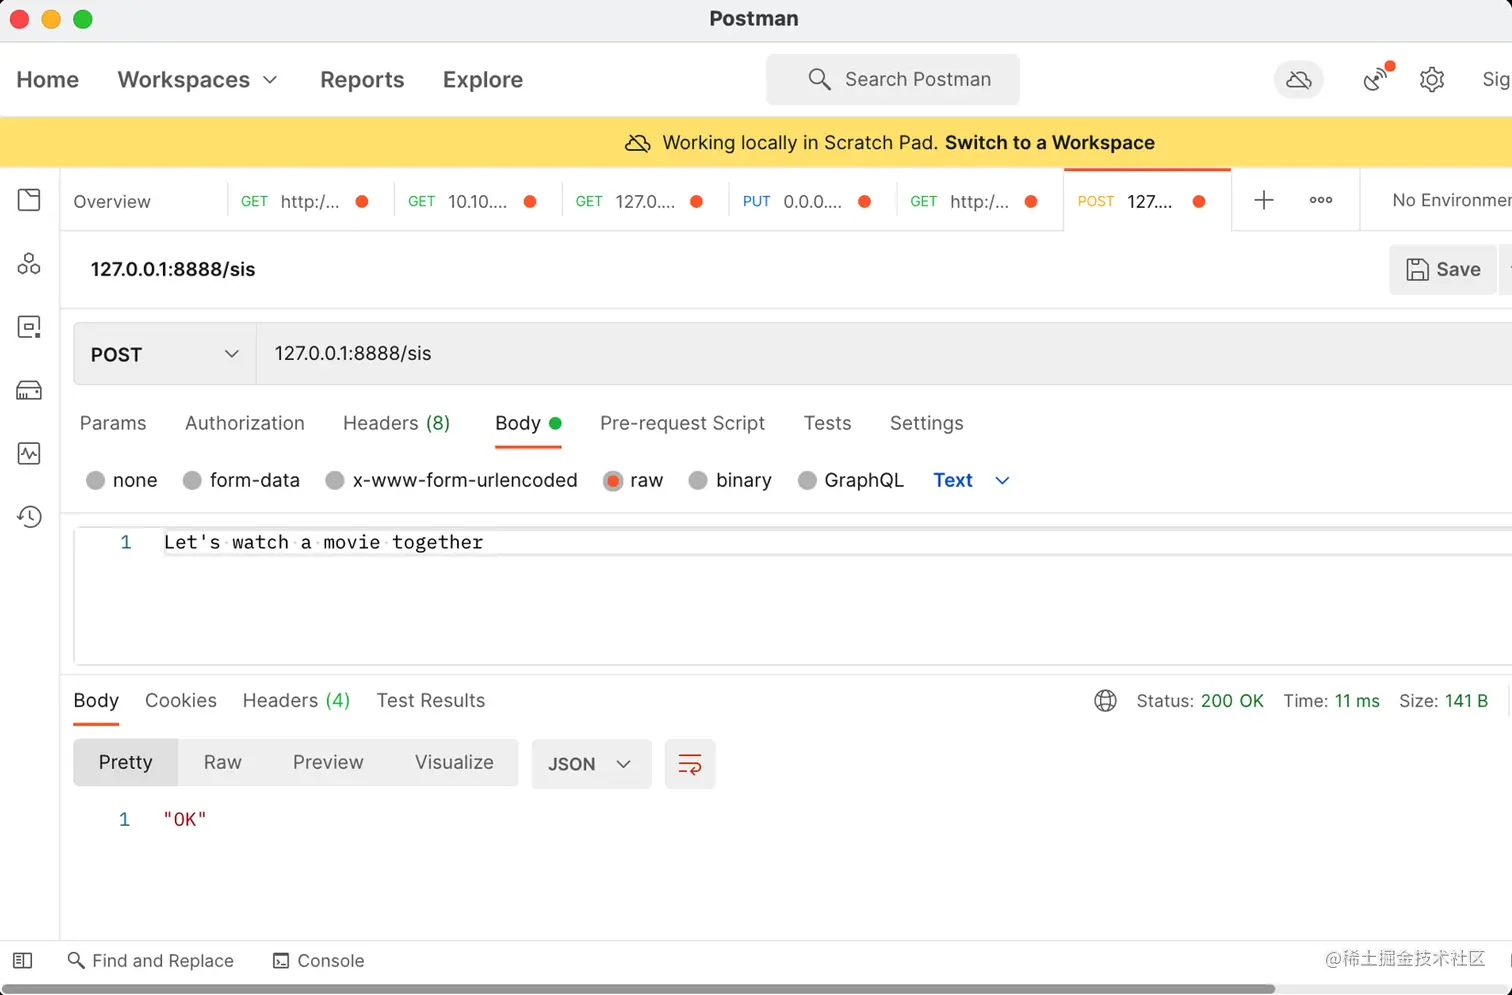
Task: Open the request Settings tab
Action: point(927,424)
